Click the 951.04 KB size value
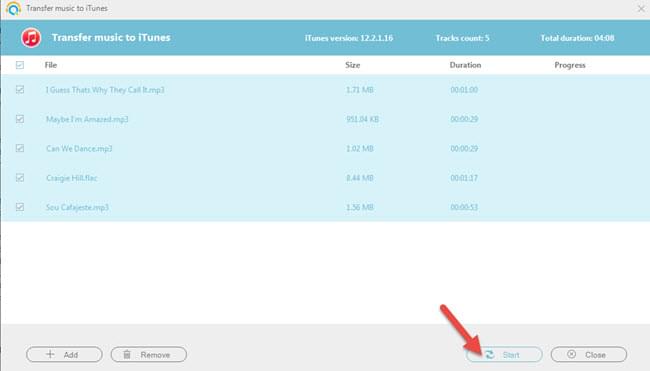The image size is (650, 371). coord(362,119)
